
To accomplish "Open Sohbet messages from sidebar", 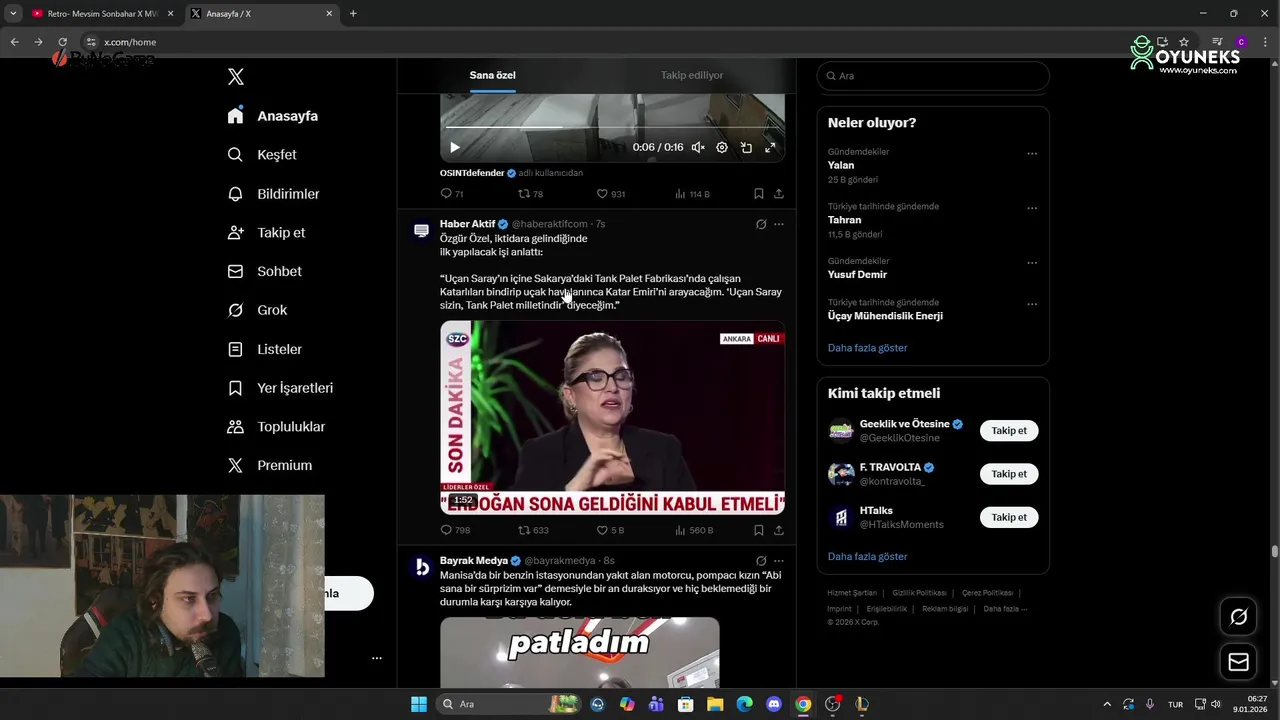I will [x=265, y=271].
